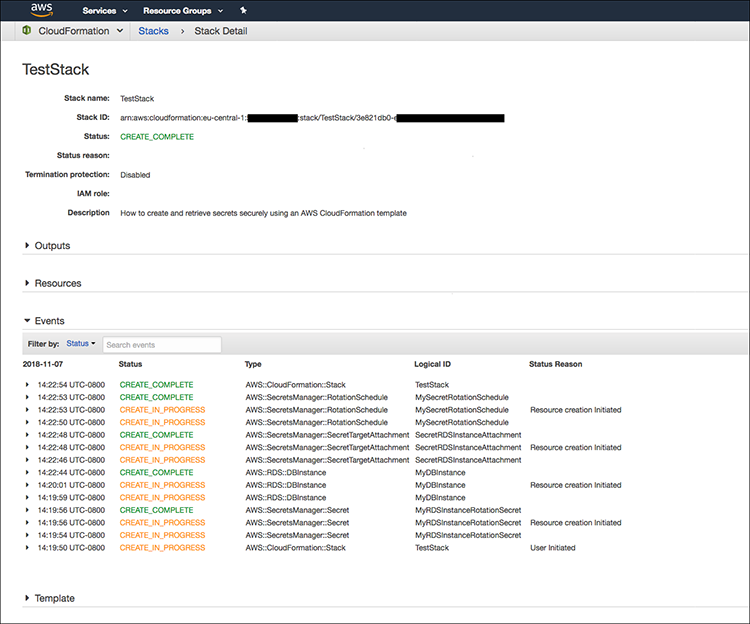Viewport: 750px width, 624px height.
Task: Expand the 14:22:46 event row
Action: (x=27, y=460)
